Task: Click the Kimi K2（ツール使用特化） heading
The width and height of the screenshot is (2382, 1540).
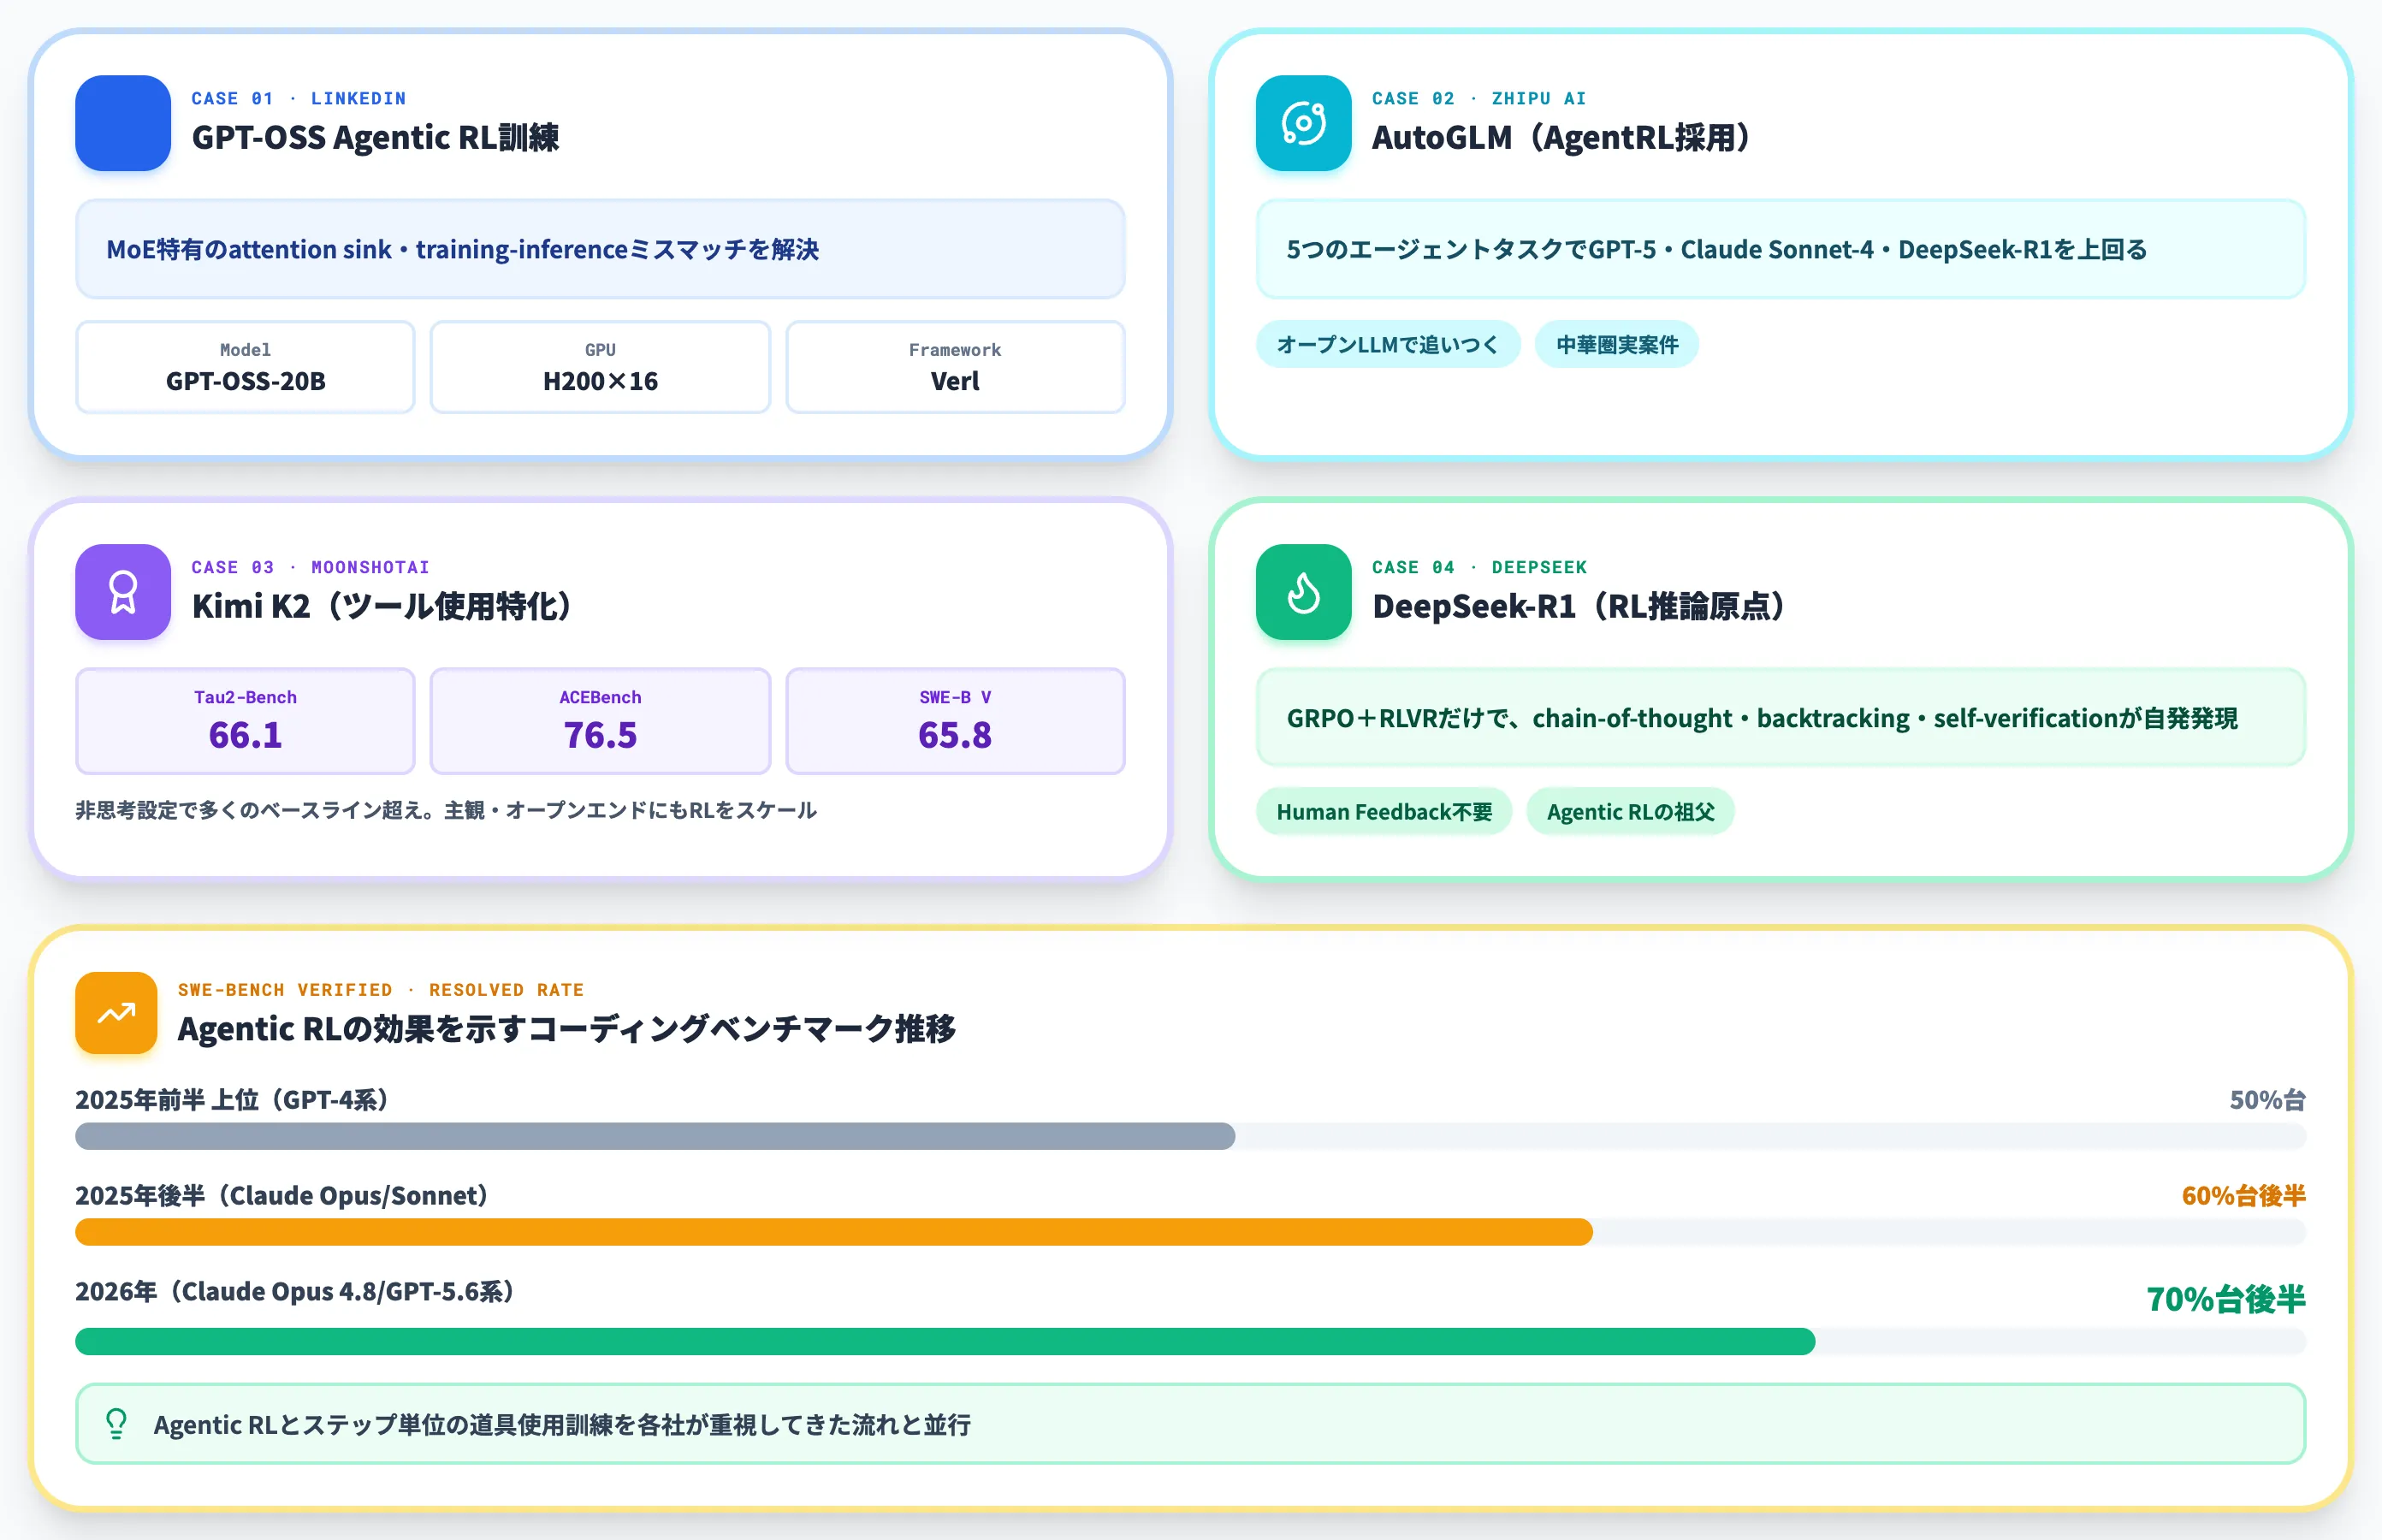Action: [382, 606]
